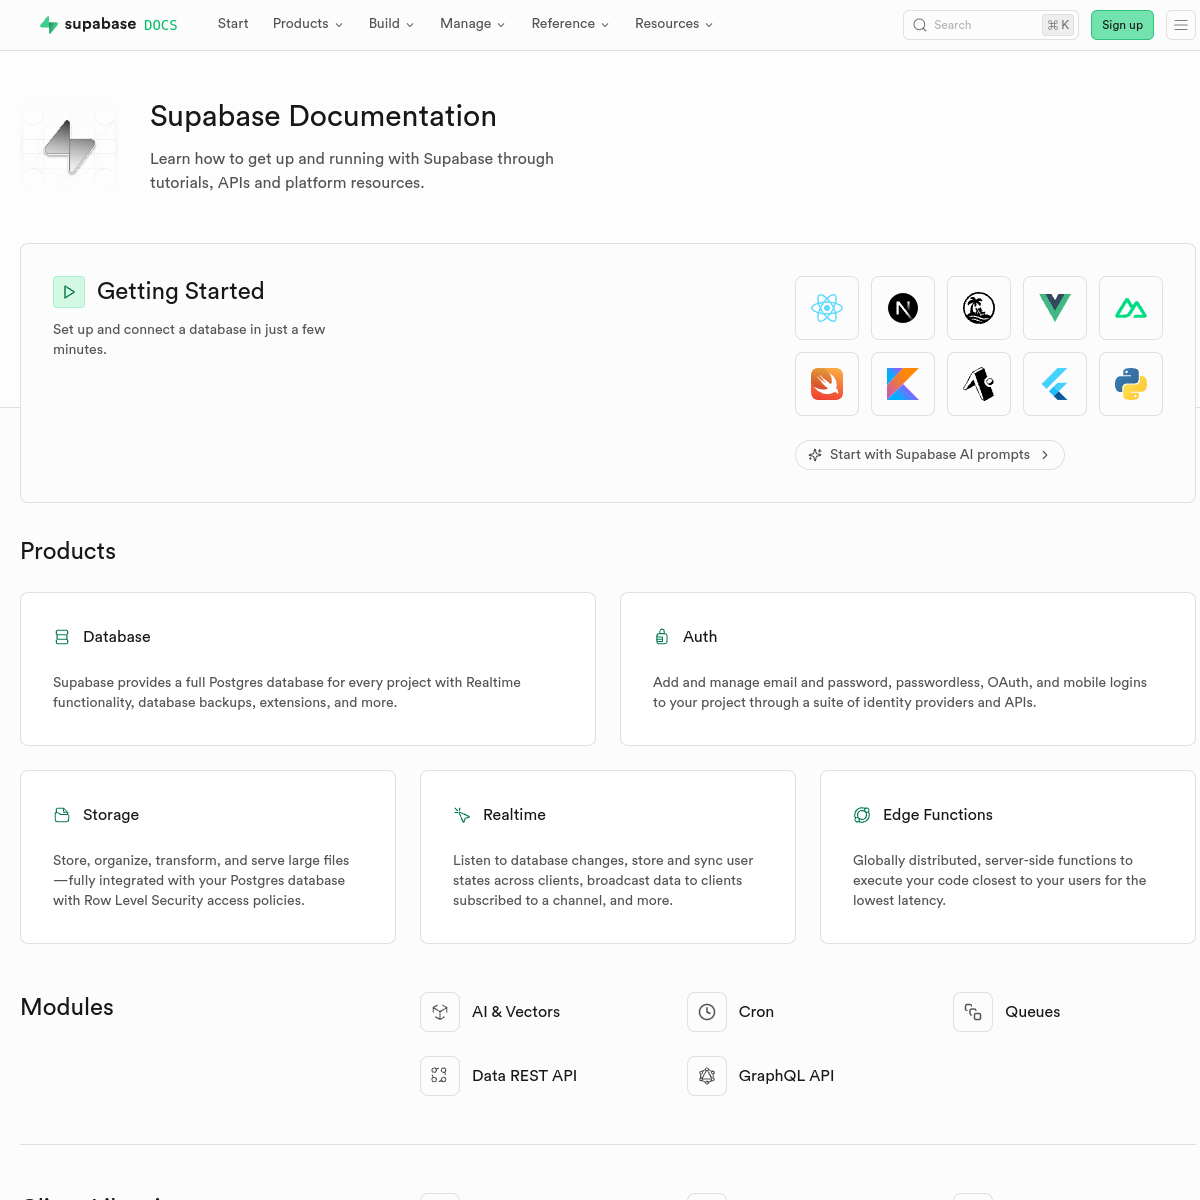Image resolution: width=1200 pixels, height=1200 pixels.
Task: Open the hamburger menu in header
Action: click(x=1181, y=25)
